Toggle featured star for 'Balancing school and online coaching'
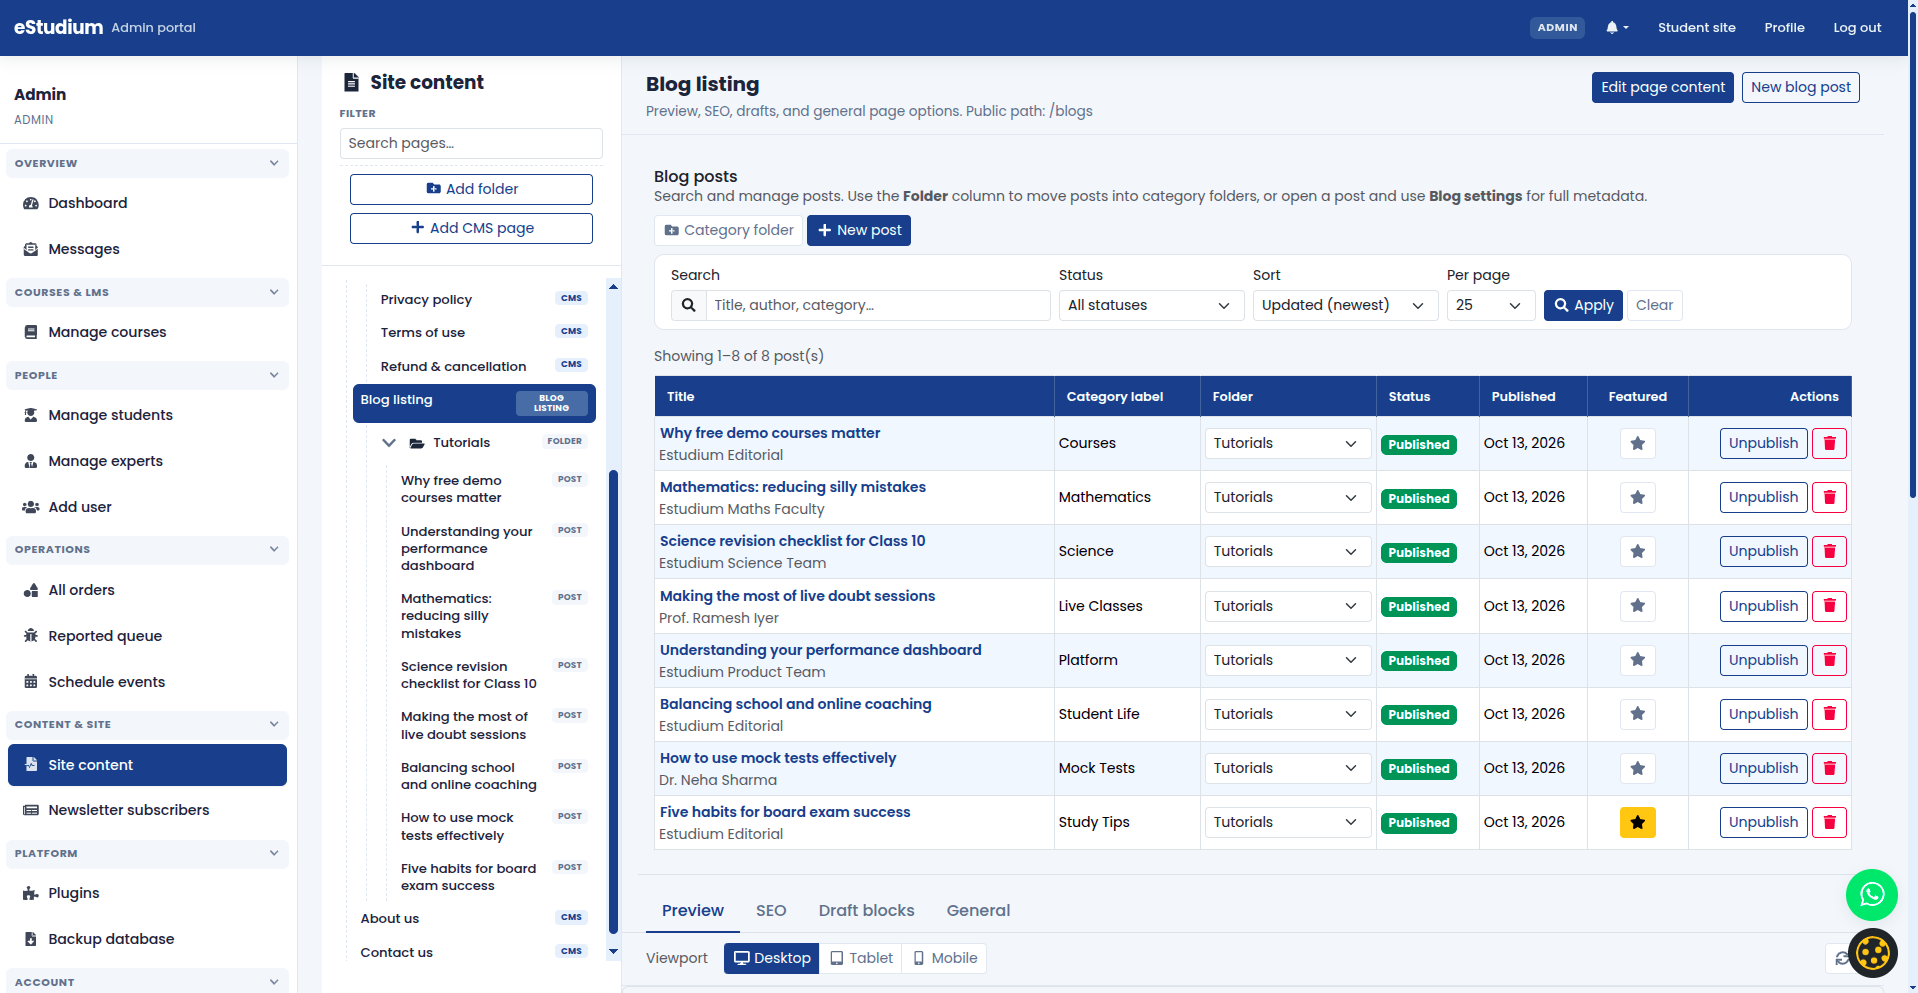The height and width of the screenshot is (993, 1918). (x=1637, y=714)
